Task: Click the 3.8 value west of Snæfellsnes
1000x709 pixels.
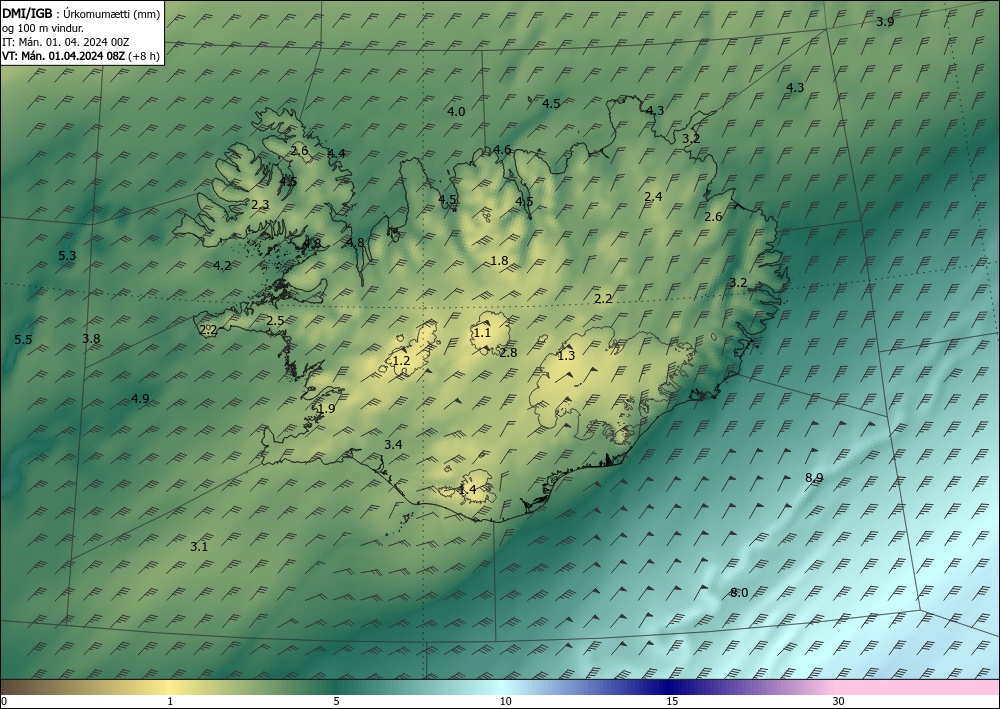Action: pos(91,339)
